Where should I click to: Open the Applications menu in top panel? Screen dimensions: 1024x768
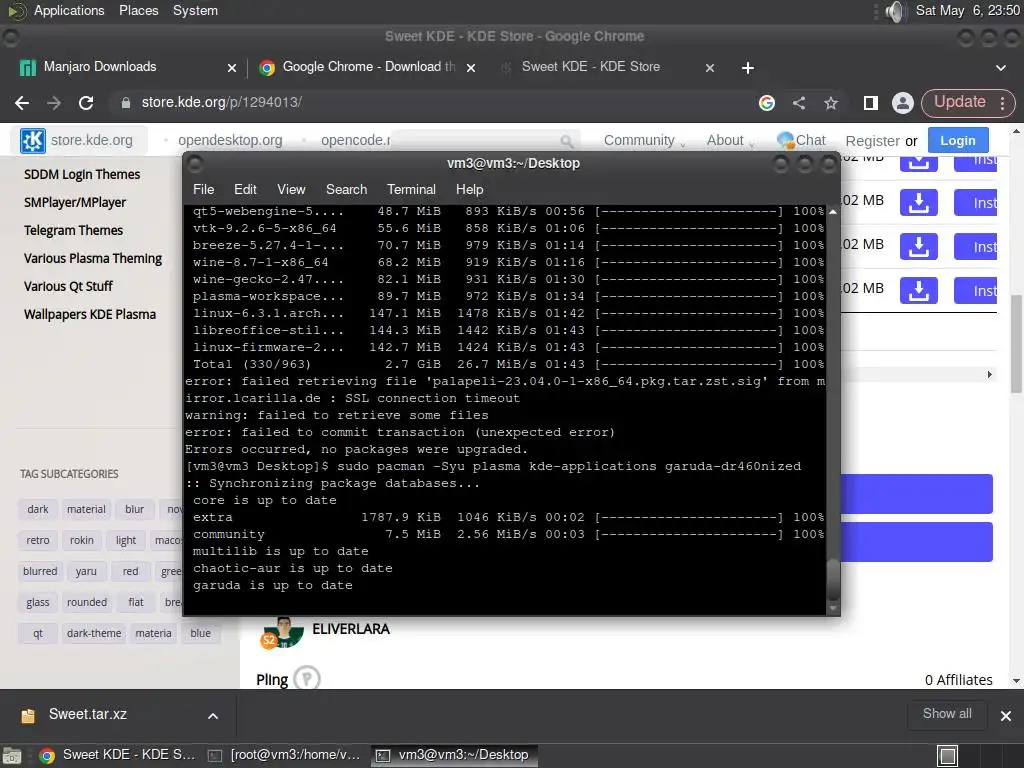click(x=69, y=10)
